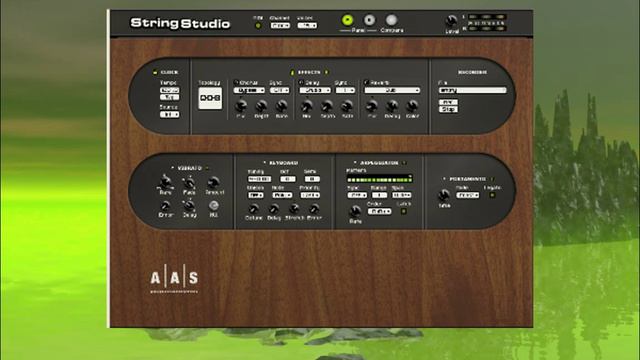
Task: Open the Clock Source dropdown
Action: point(169,115)
